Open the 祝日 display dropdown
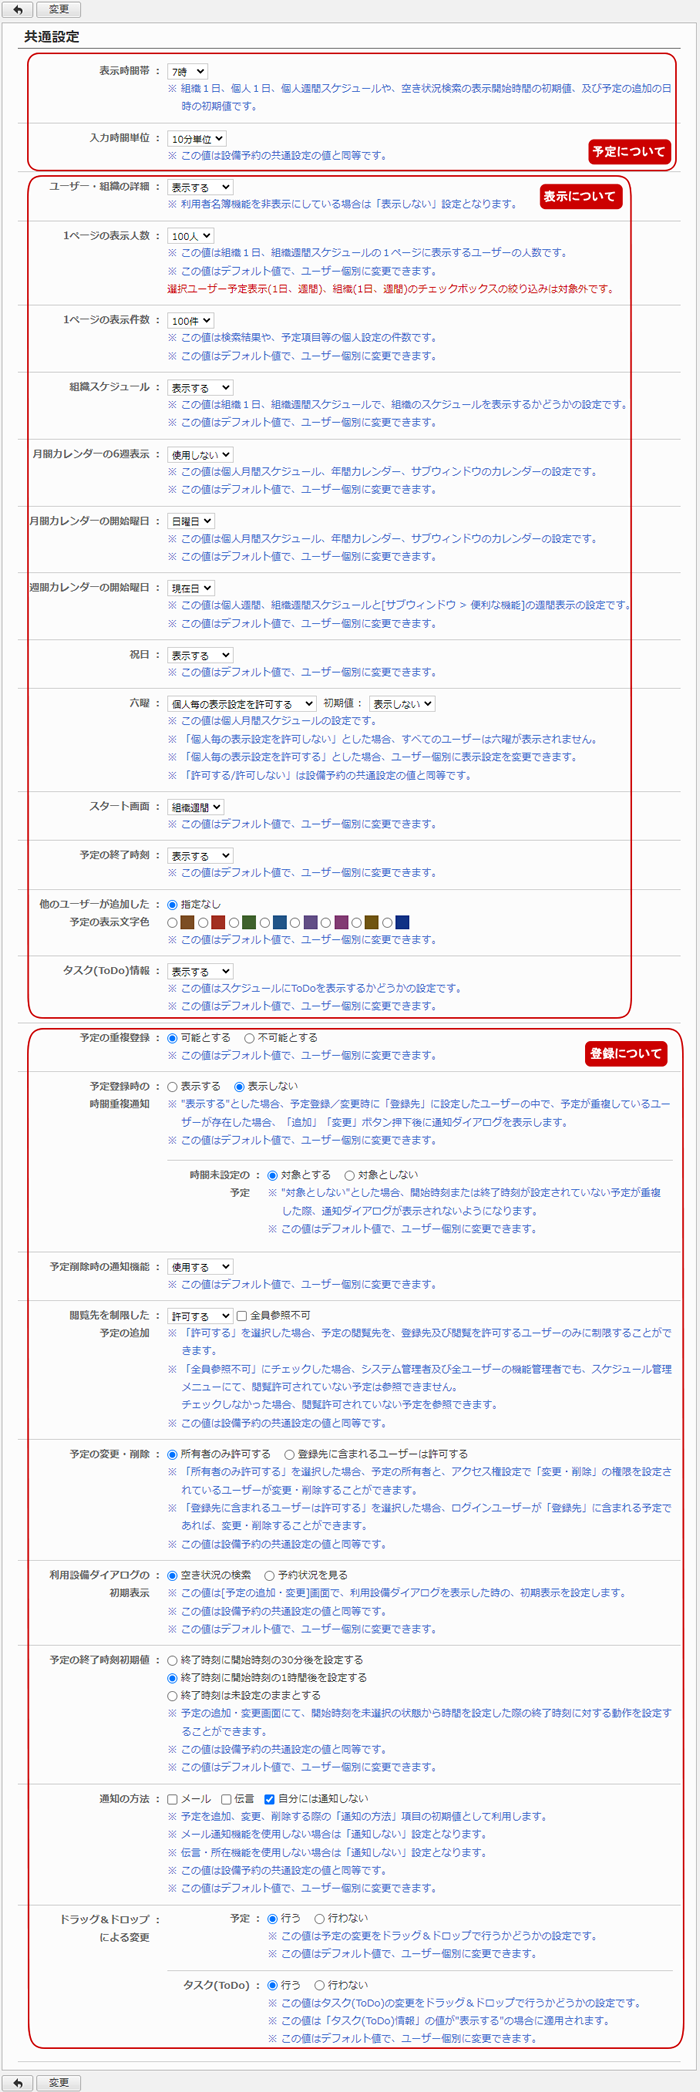 [x=200, y=656]
